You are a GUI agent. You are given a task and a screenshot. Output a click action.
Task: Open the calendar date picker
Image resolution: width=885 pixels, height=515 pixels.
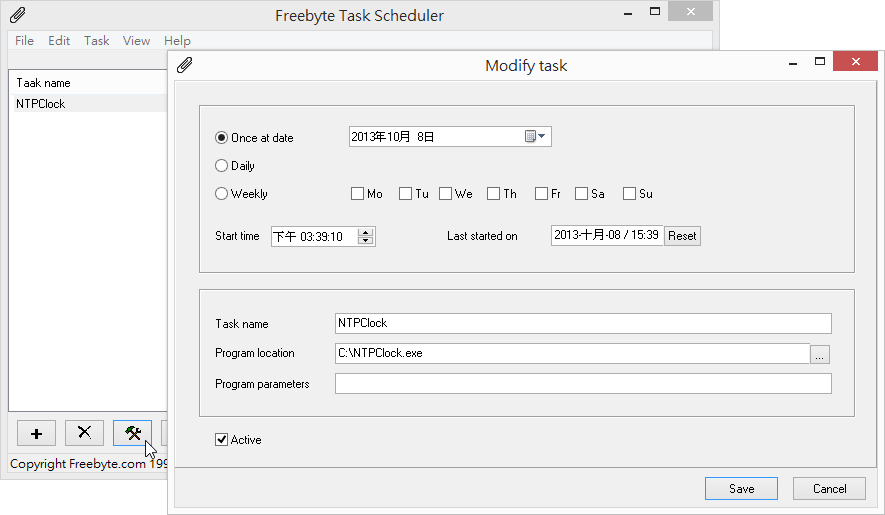point(536,137)
